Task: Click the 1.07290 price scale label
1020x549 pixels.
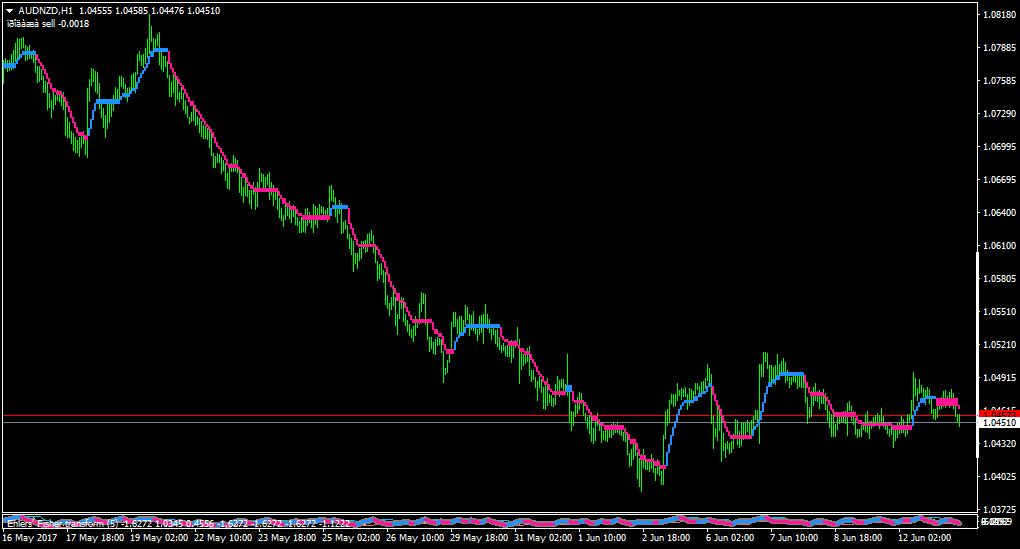Action: (x=999, y=114)
